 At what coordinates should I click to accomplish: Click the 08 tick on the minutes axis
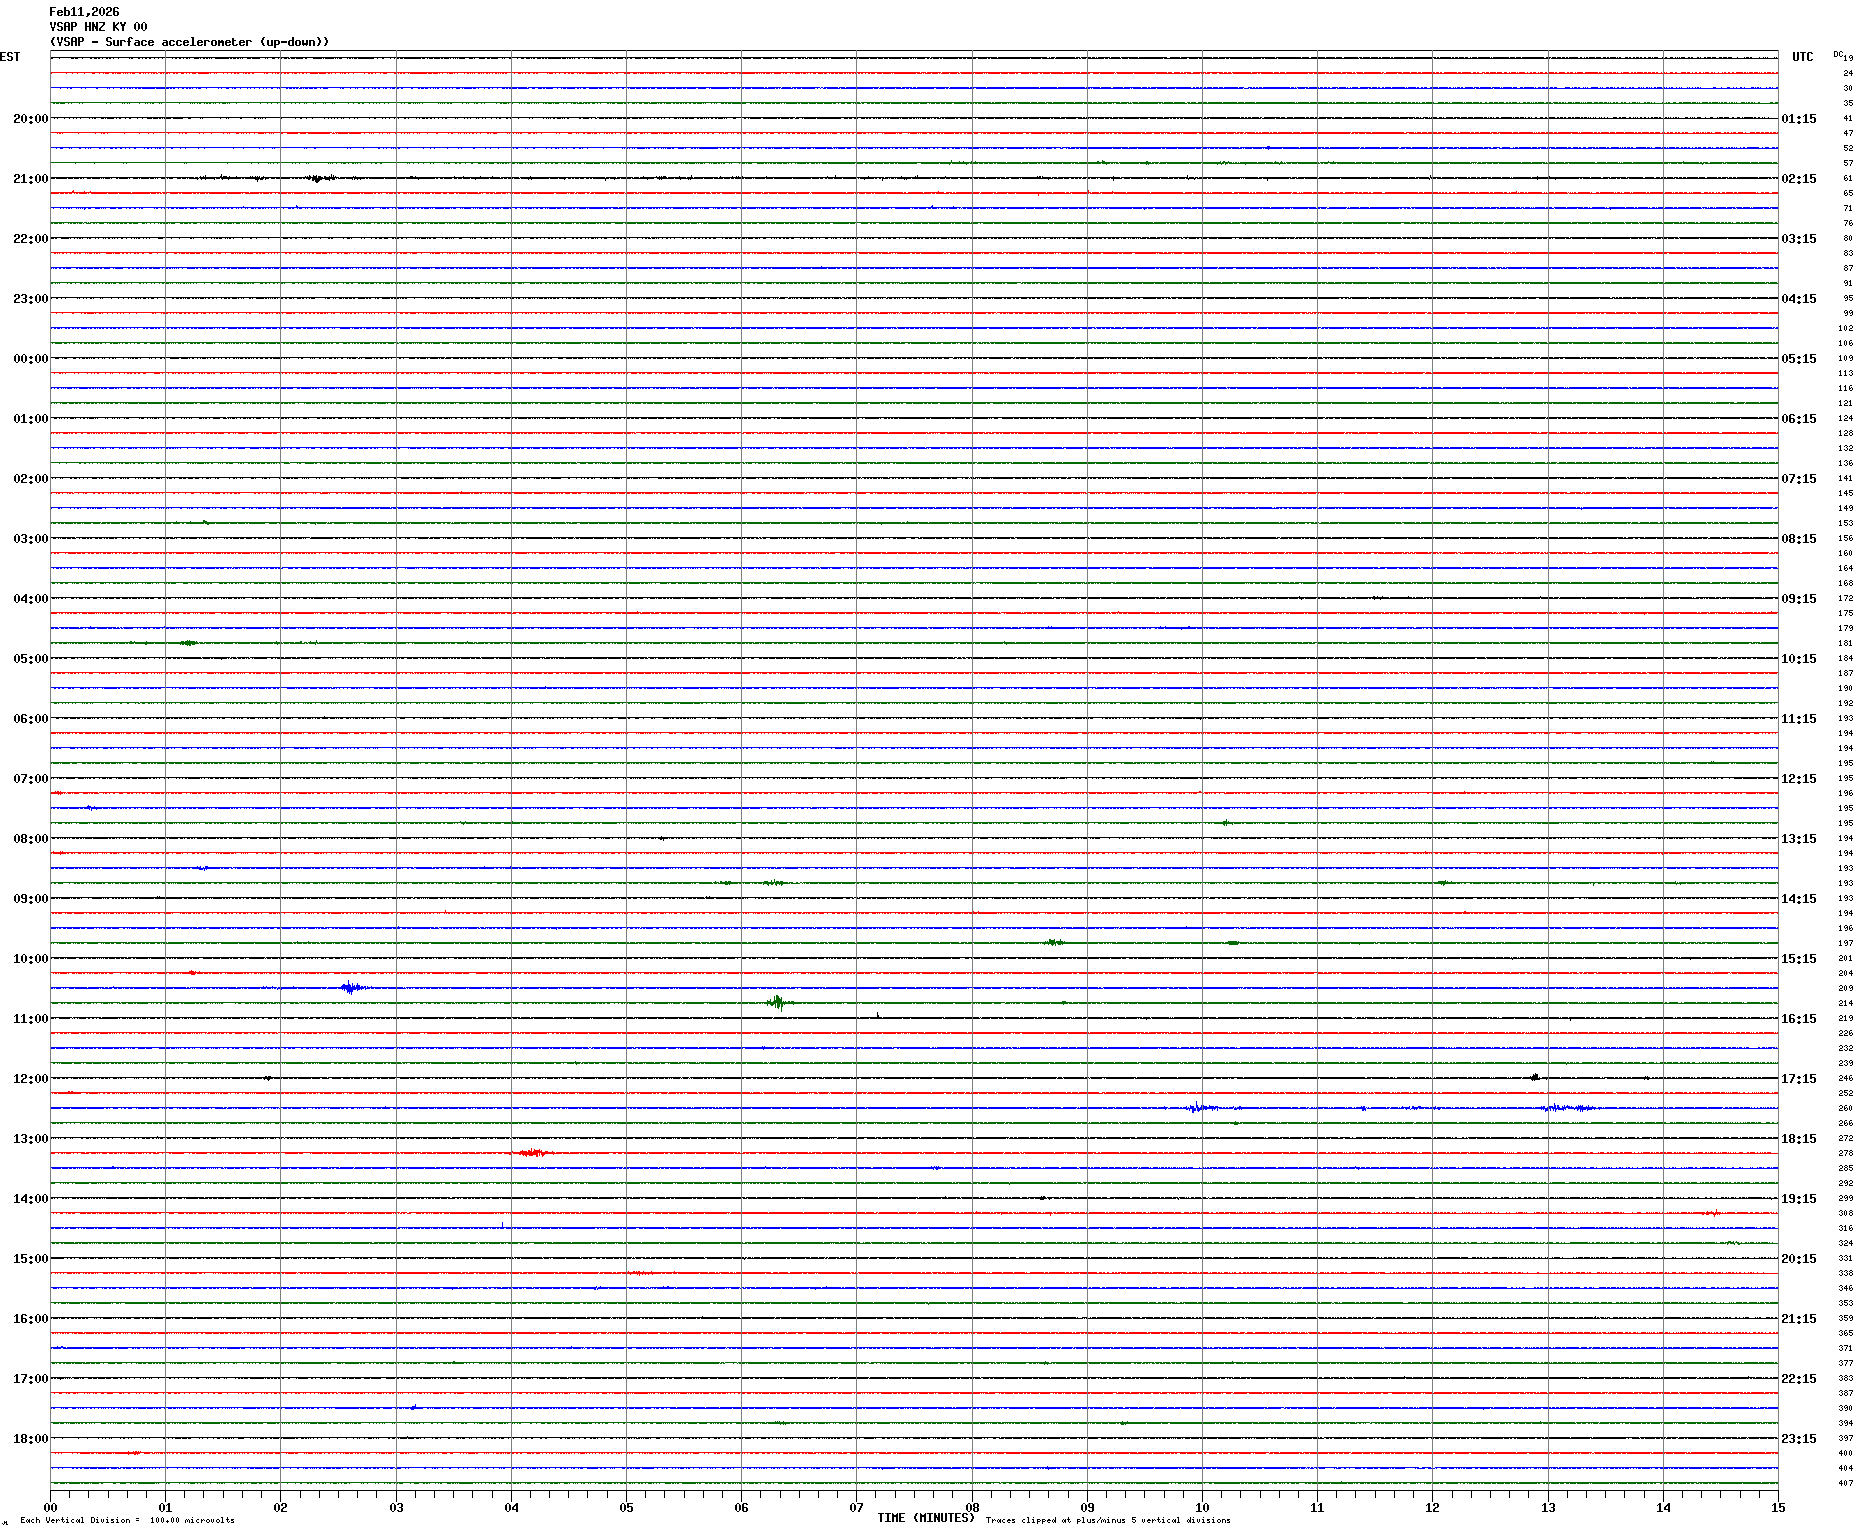972,1508
